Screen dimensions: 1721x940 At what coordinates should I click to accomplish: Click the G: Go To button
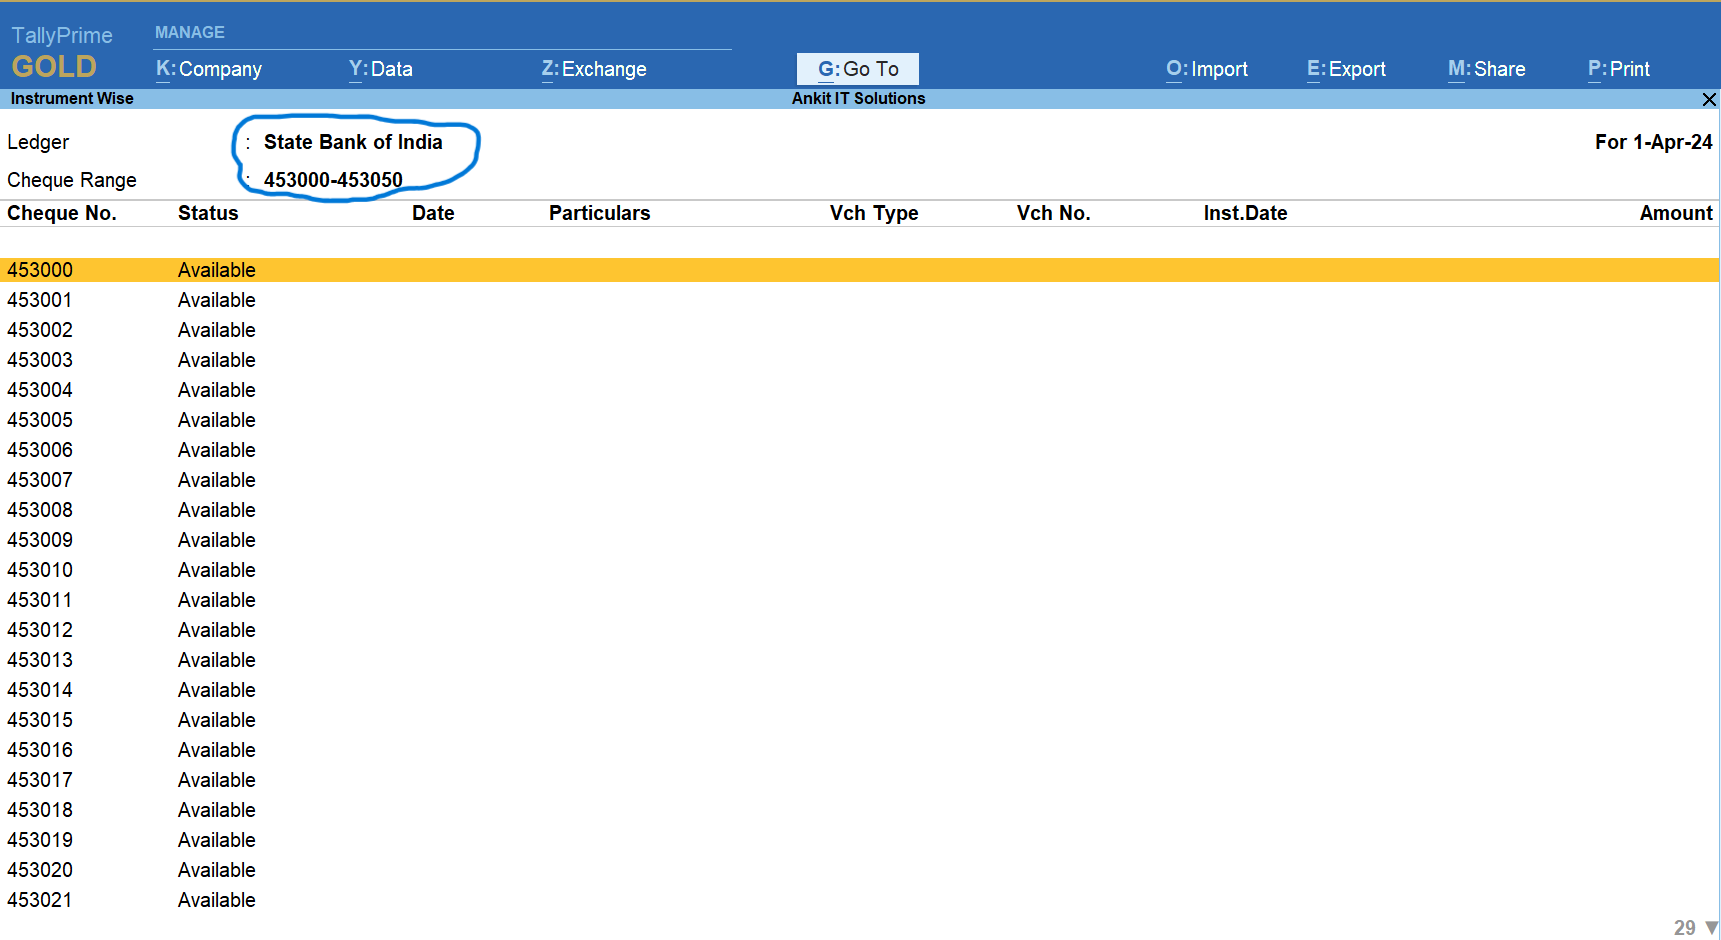pyautogui.click(x=858, y=69)
